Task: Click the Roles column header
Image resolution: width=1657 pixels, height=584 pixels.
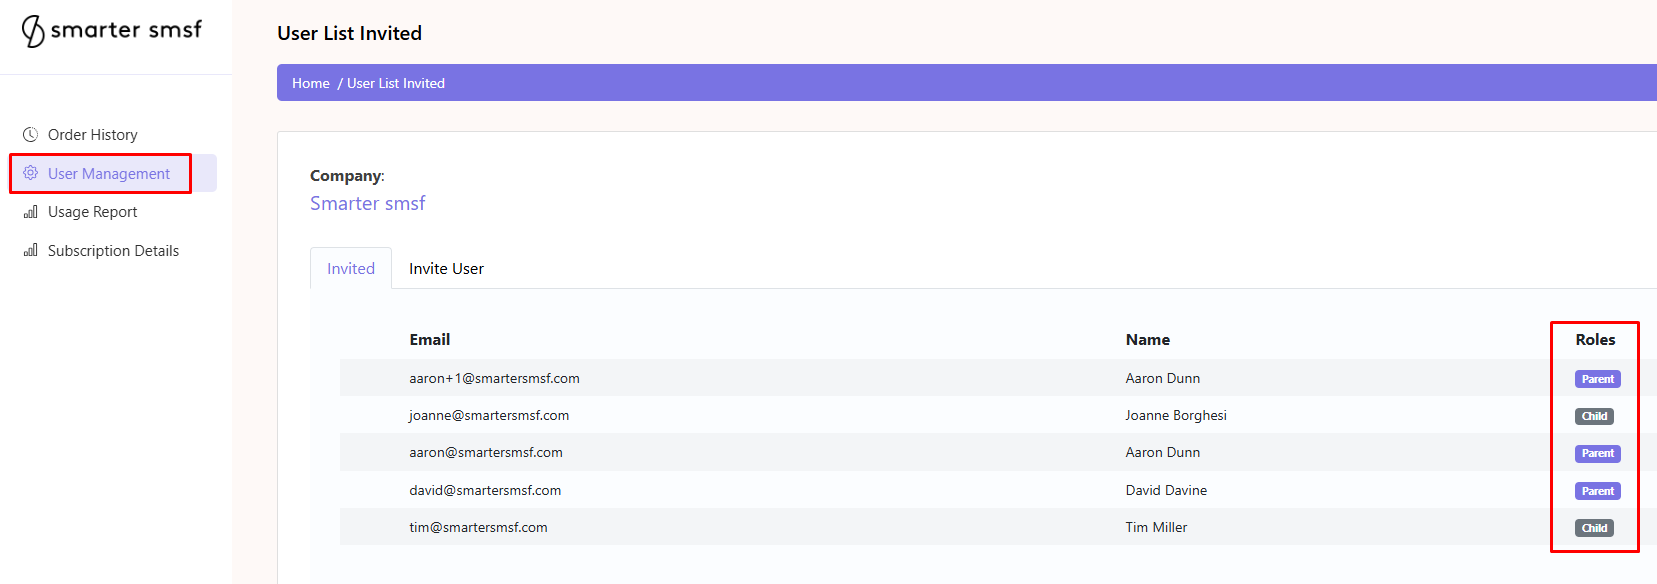Action: pyautogui.click(x=1595, y=340)
